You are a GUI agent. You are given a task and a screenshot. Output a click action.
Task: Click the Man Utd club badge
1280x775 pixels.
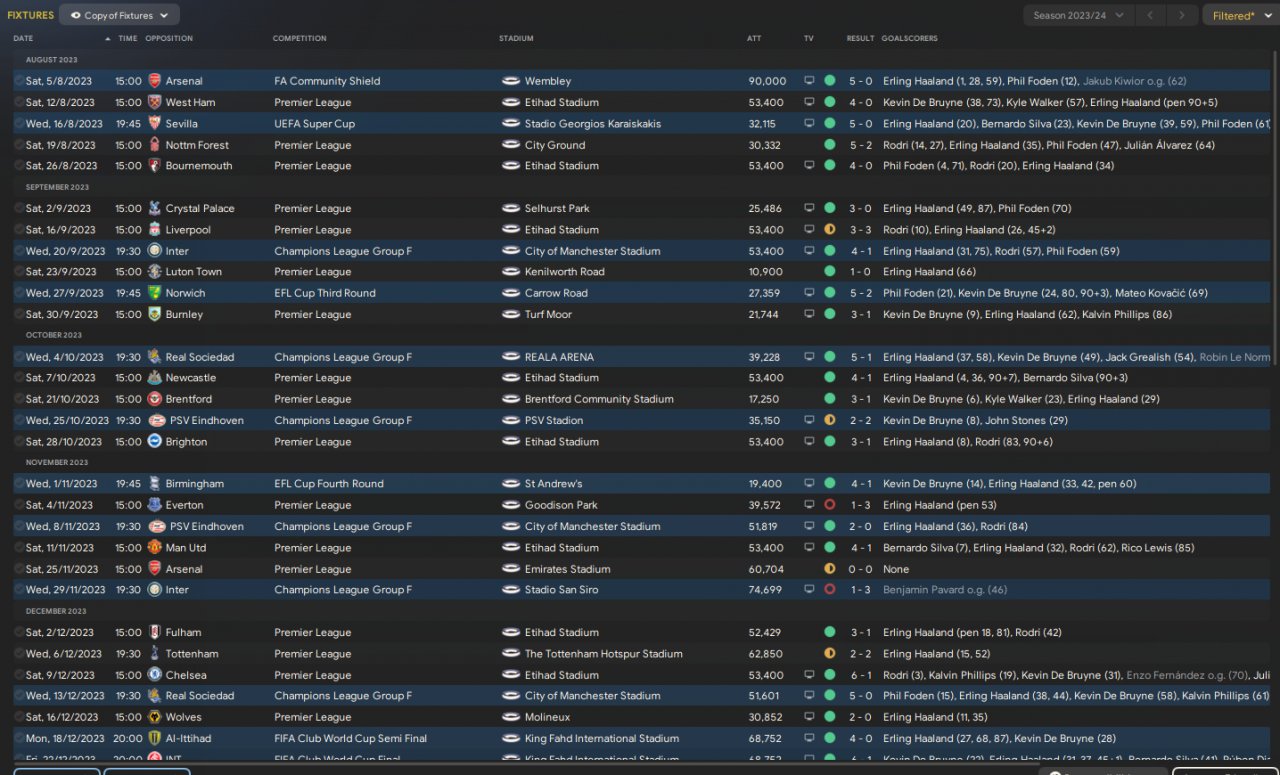click(154, 548)
